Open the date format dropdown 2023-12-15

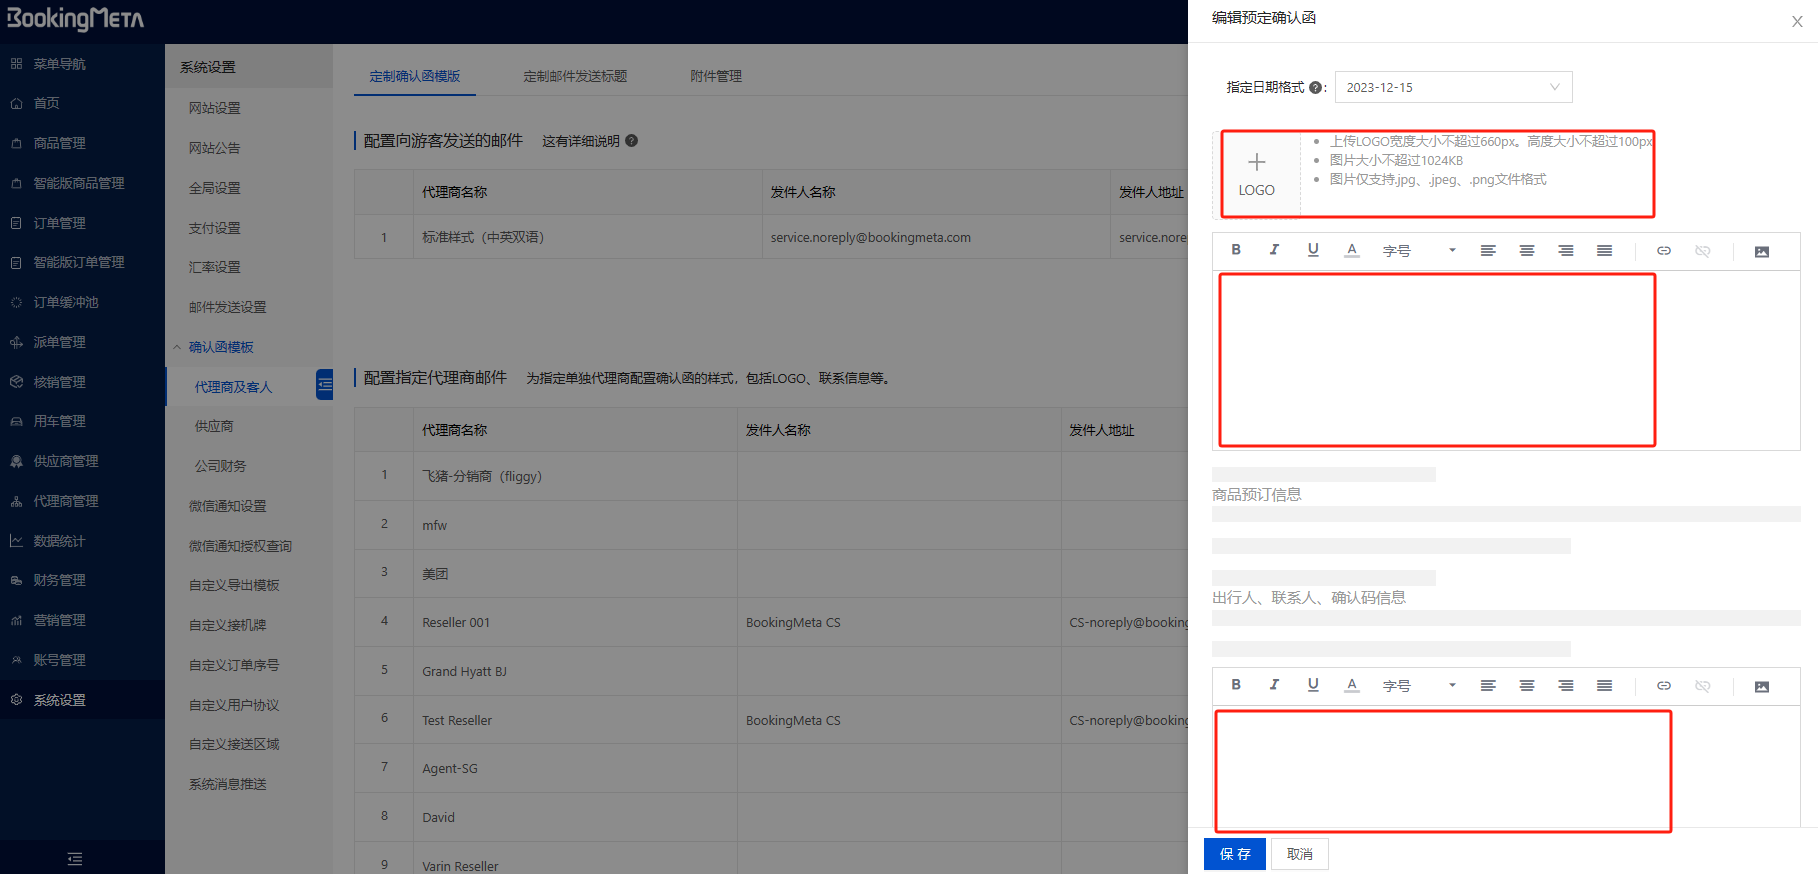(1453, 88)
